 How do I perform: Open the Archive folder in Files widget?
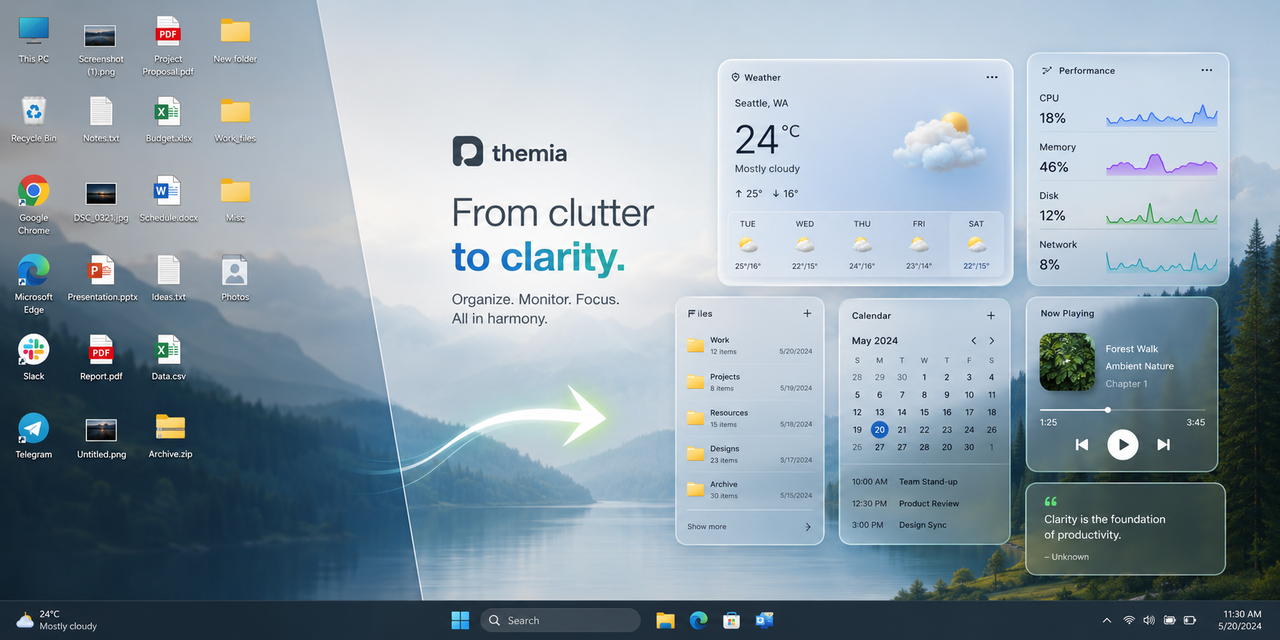[750, 490]
